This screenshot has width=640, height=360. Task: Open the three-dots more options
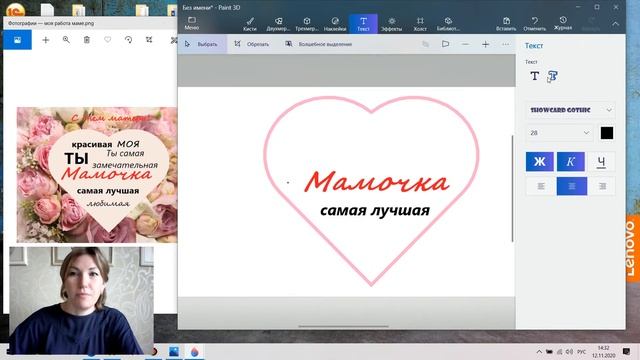point(506,44)
